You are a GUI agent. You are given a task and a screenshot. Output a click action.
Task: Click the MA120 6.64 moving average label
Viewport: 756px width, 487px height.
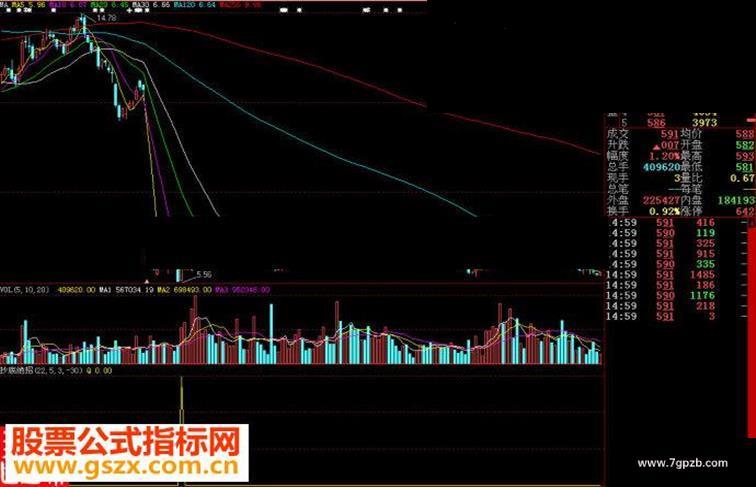(194, 5)
